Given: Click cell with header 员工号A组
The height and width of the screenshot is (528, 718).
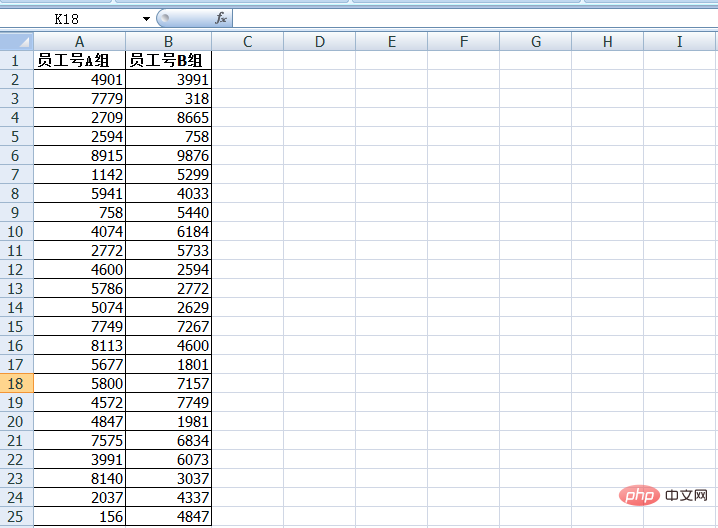Looking at the screenshot, I should (80, 60).
